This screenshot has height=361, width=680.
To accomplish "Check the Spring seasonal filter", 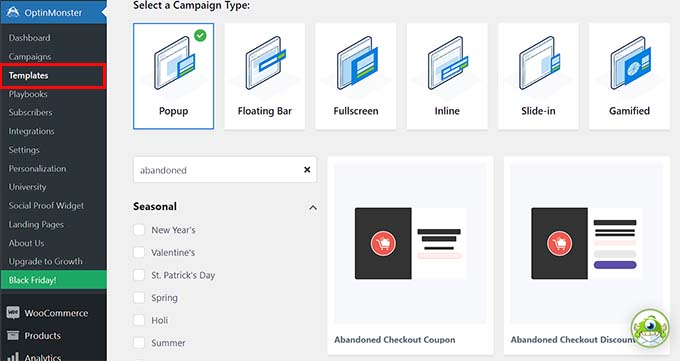I will (x=139, y=297).
